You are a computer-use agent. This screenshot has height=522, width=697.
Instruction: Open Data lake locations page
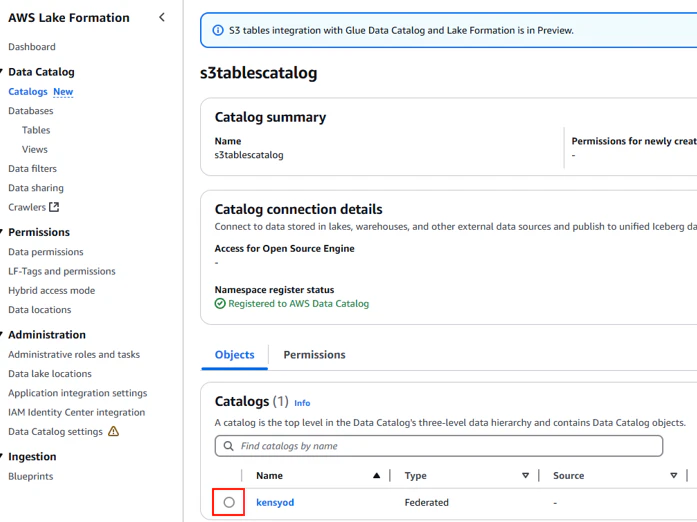pos(50,373)
